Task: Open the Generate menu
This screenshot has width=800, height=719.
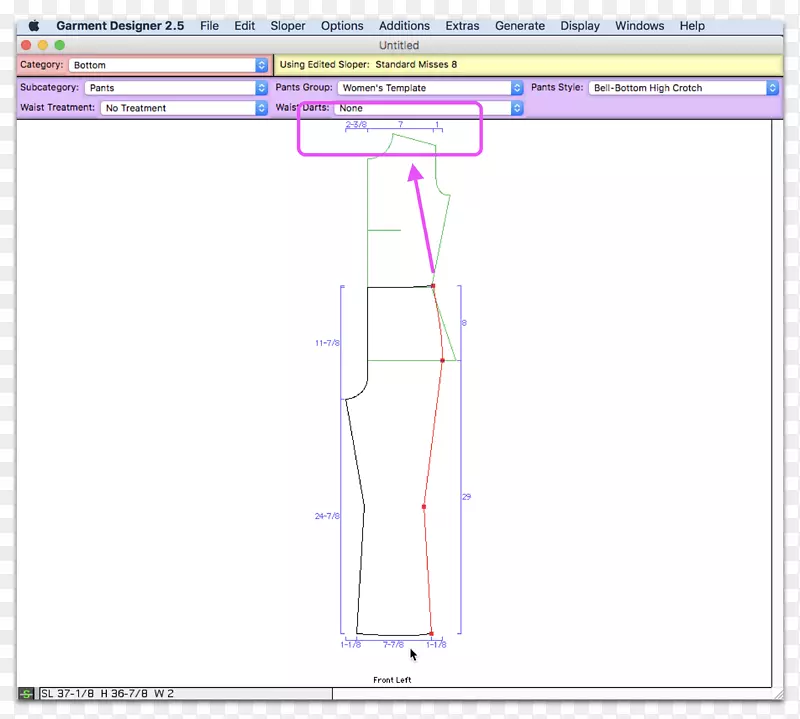Action: [520, 26]
